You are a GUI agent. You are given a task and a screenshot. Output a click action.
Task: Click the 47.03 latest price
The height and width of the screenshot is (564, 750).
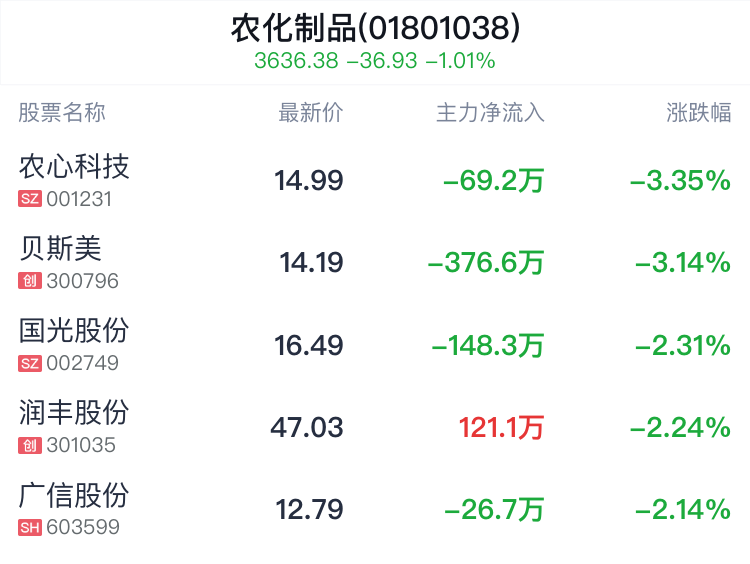pyautogui.click(x=307, y=427)
